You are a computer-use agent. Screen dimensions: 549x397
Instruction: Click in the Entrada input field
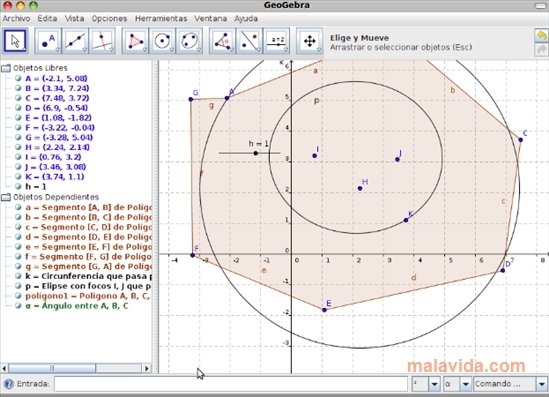pyautogui.click(x=231, y=384)
